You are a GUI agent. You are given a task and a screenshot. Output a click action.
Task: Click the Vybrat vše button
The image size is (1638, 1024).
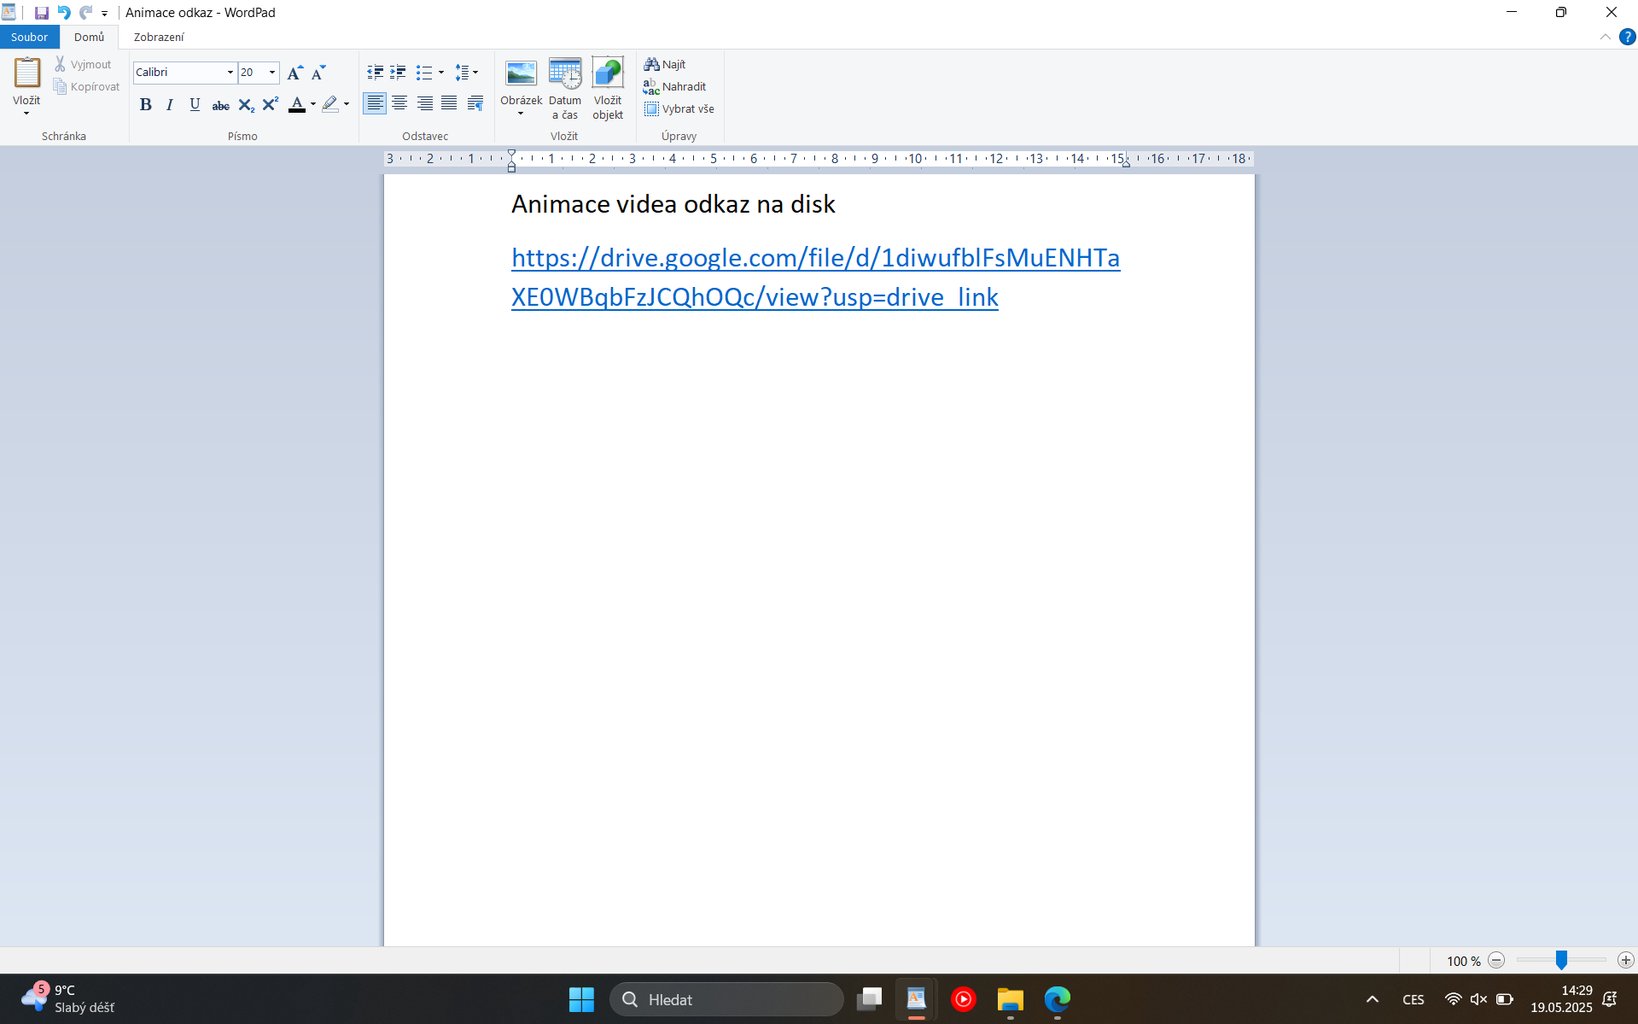[x=679, y=109]
